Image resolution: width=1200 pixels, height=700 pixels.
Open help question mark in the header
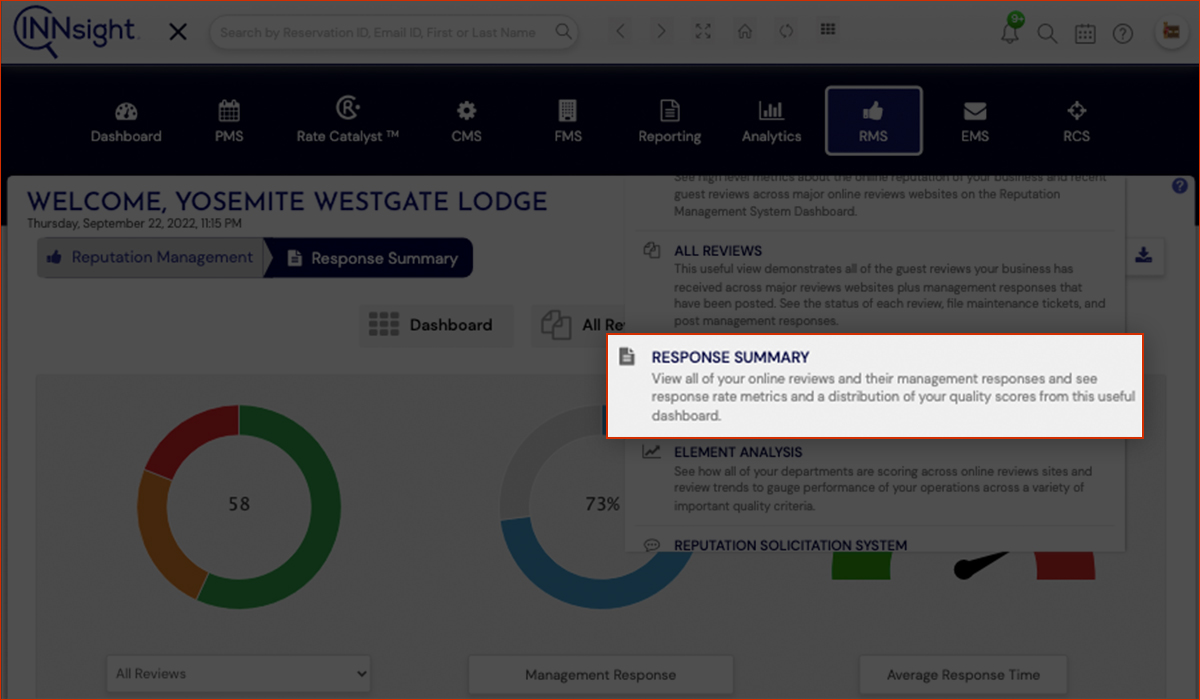pos(1123,34)
